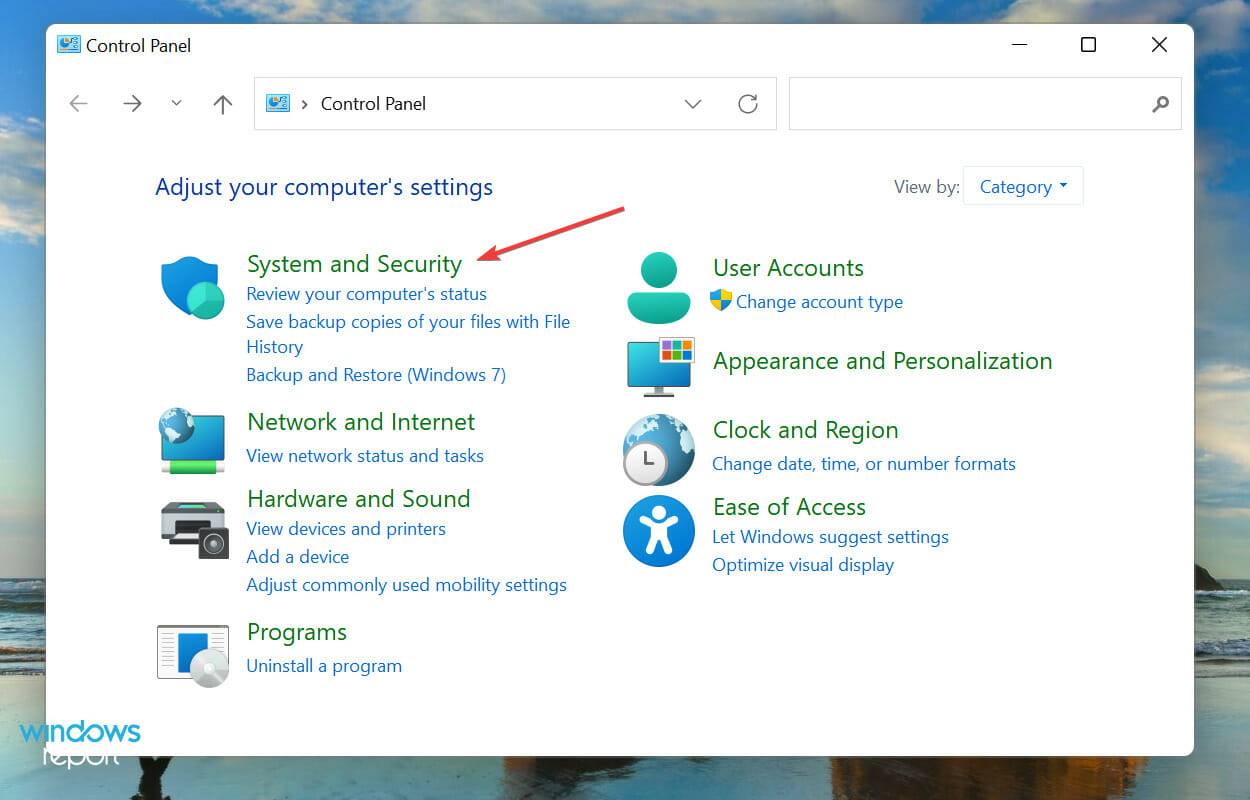Select the User Accounts icon
The image size is (1250, 800).
(x=658, y=287)
